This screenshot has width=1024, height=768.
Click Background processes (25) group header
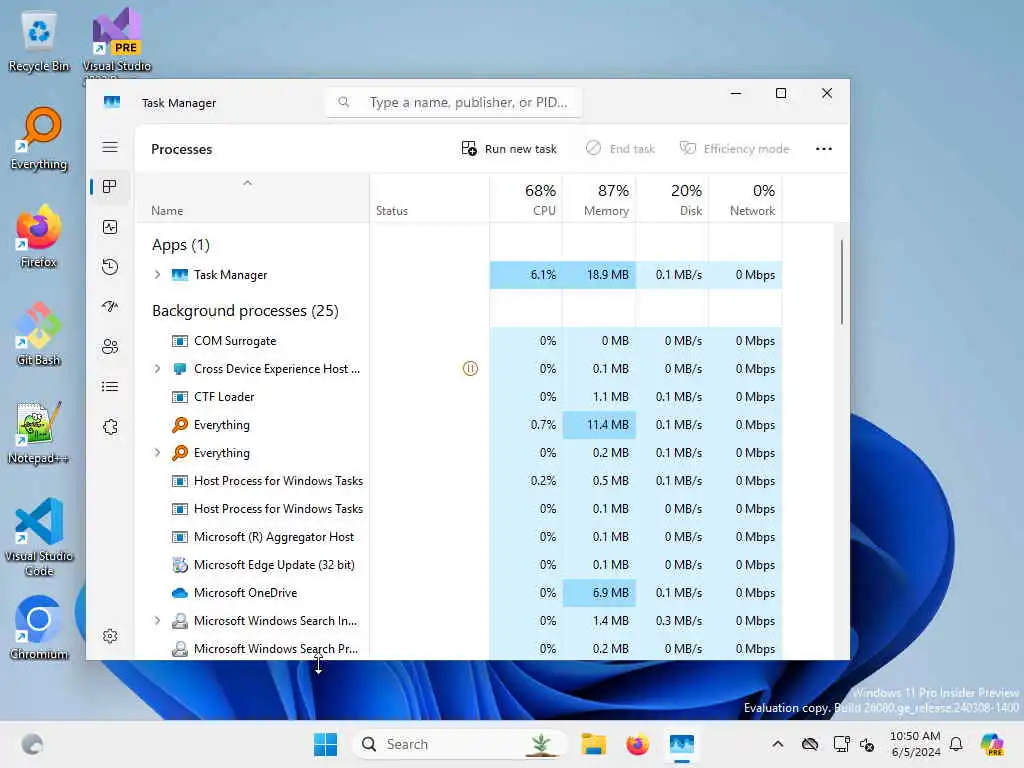click(246, 311)
